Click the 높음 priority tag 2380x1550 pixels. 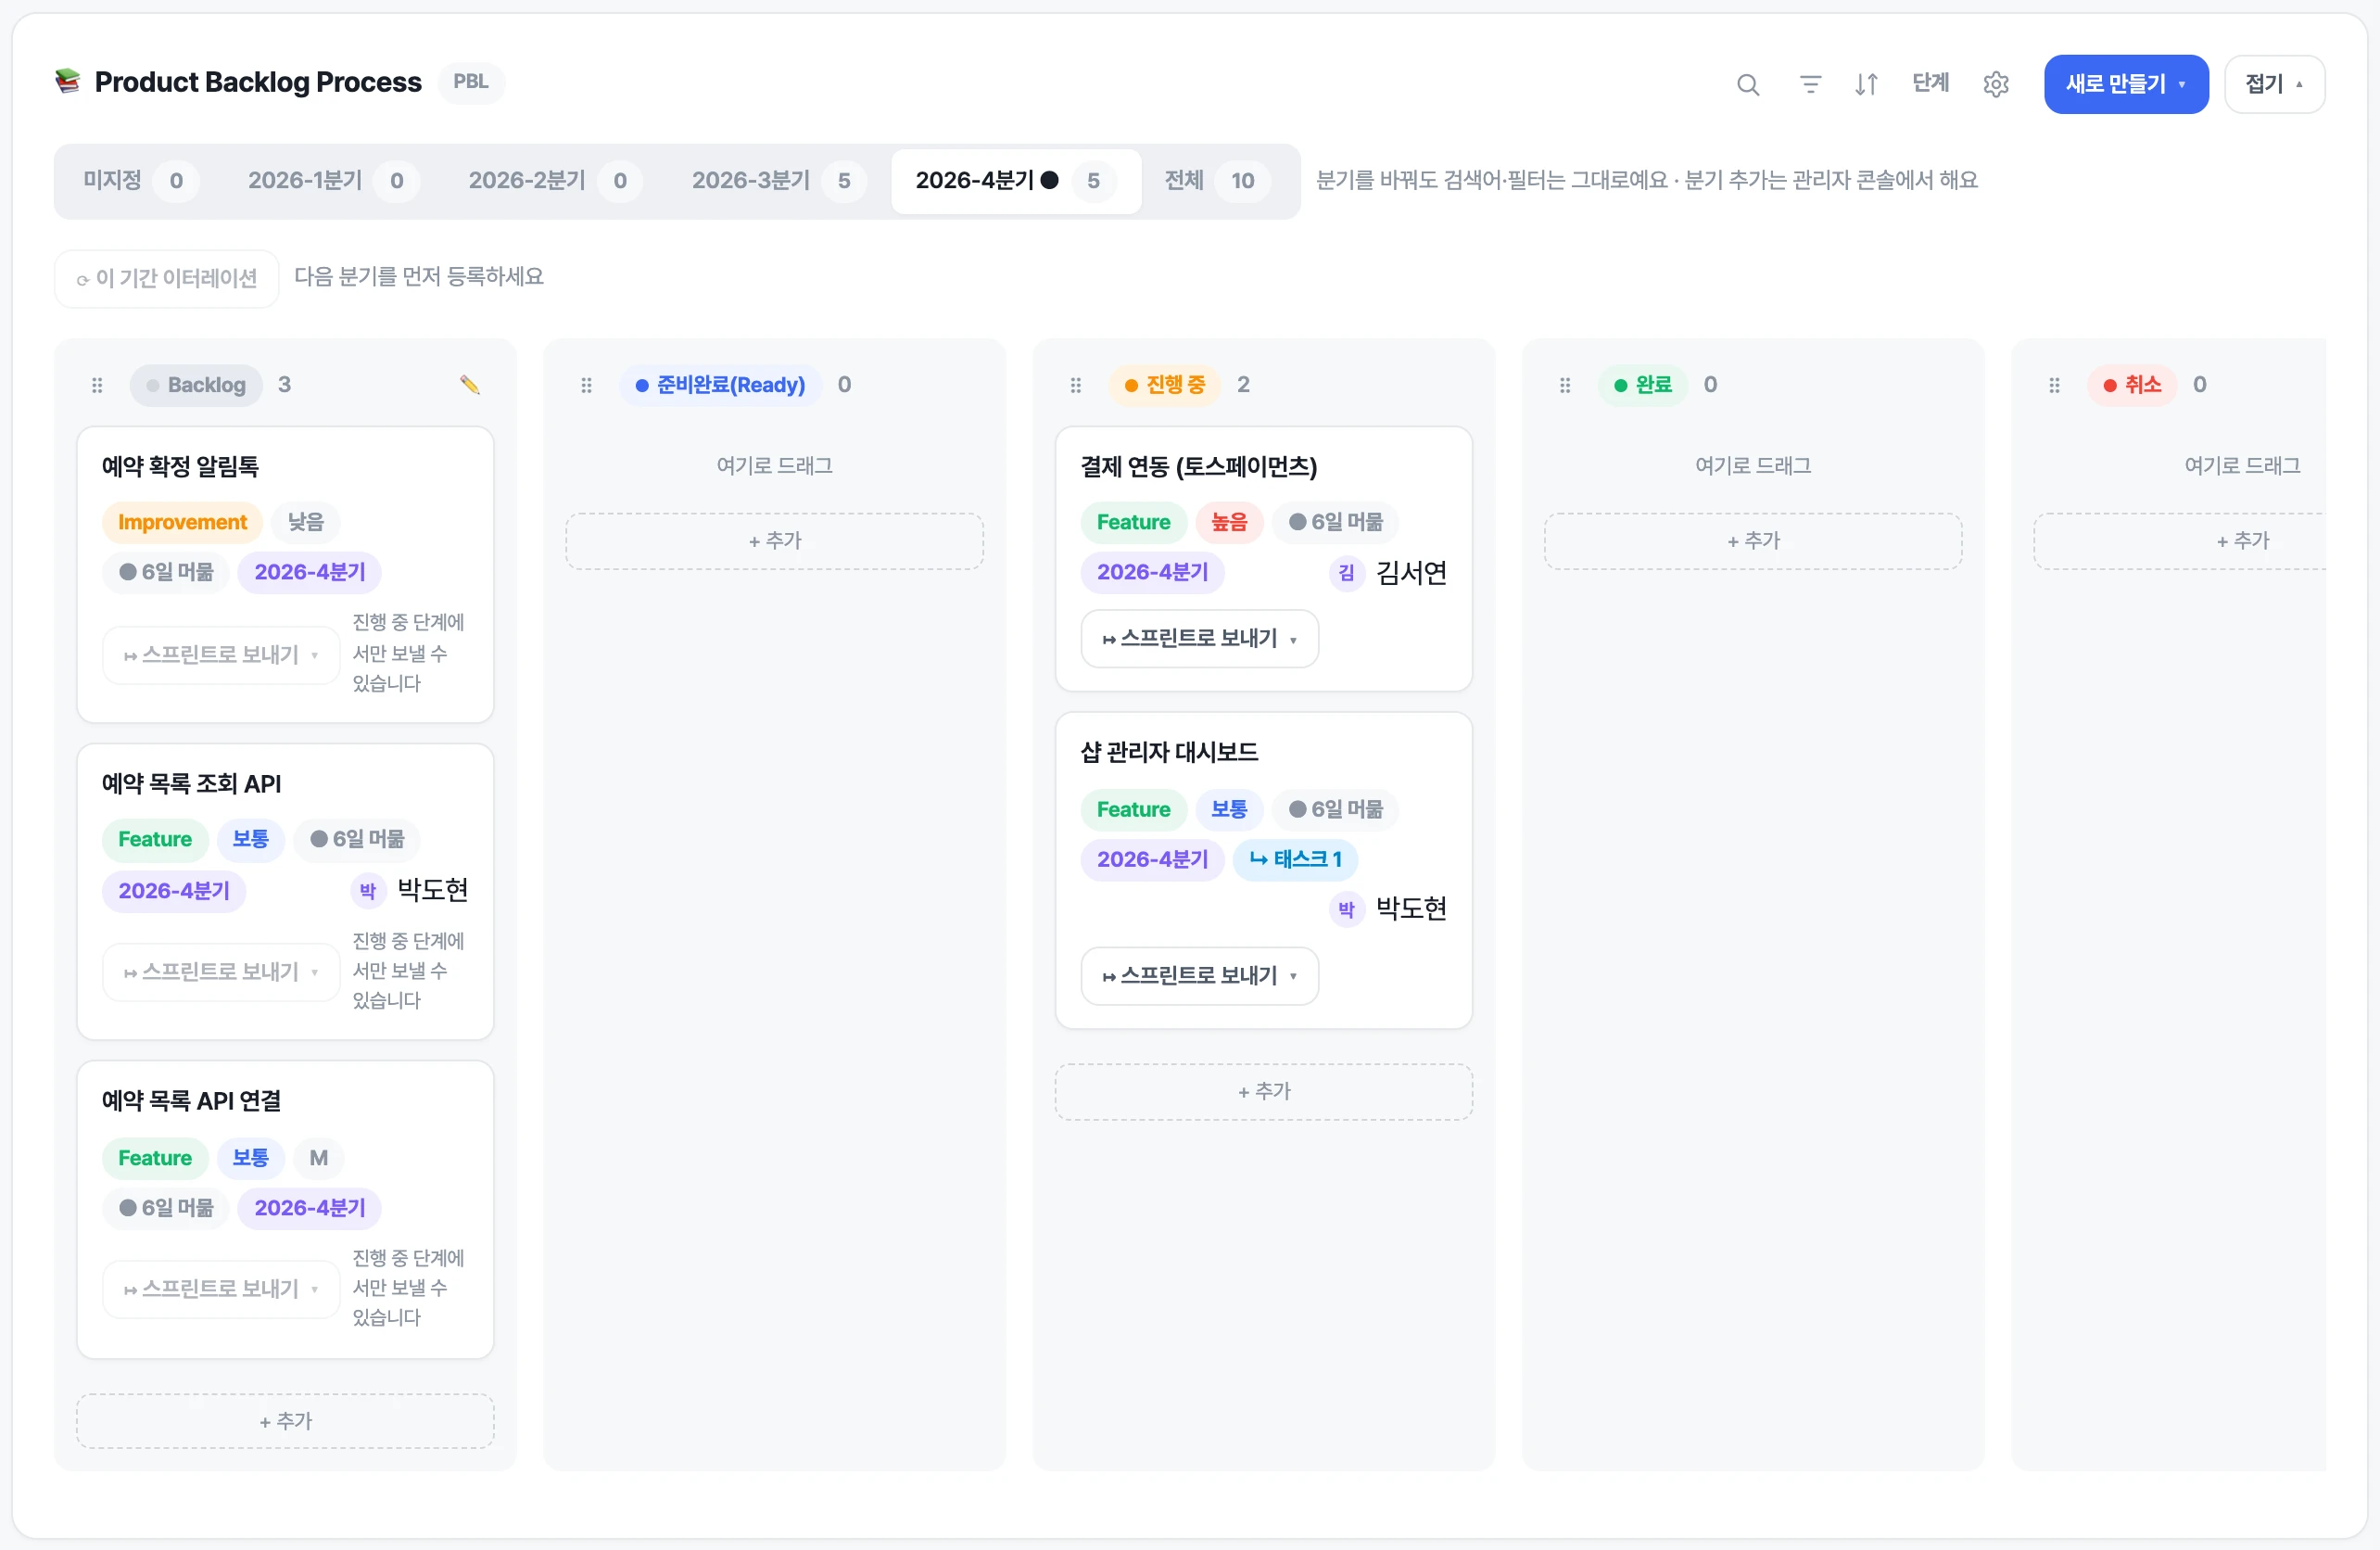1229,522
